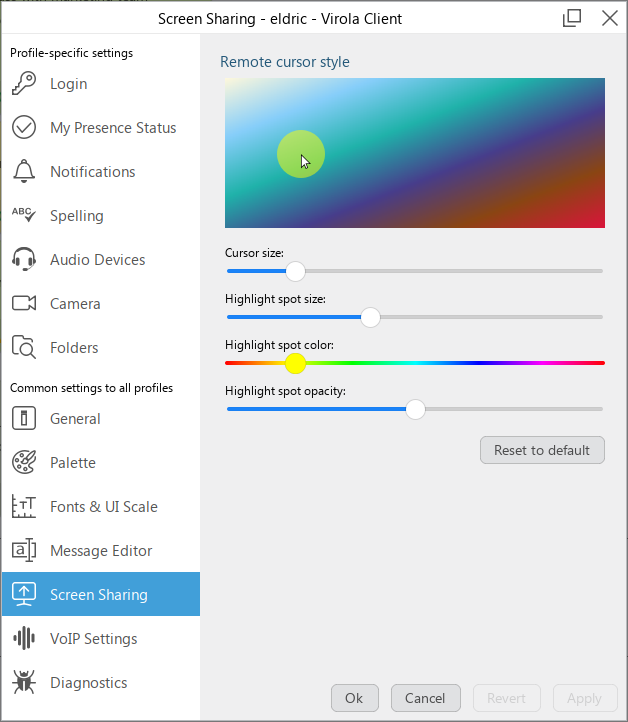The height and width of the screenshot is (722, 628).
Task: Click the Highlight spot opacity slider handle
Action: click(x=415, y=409)
